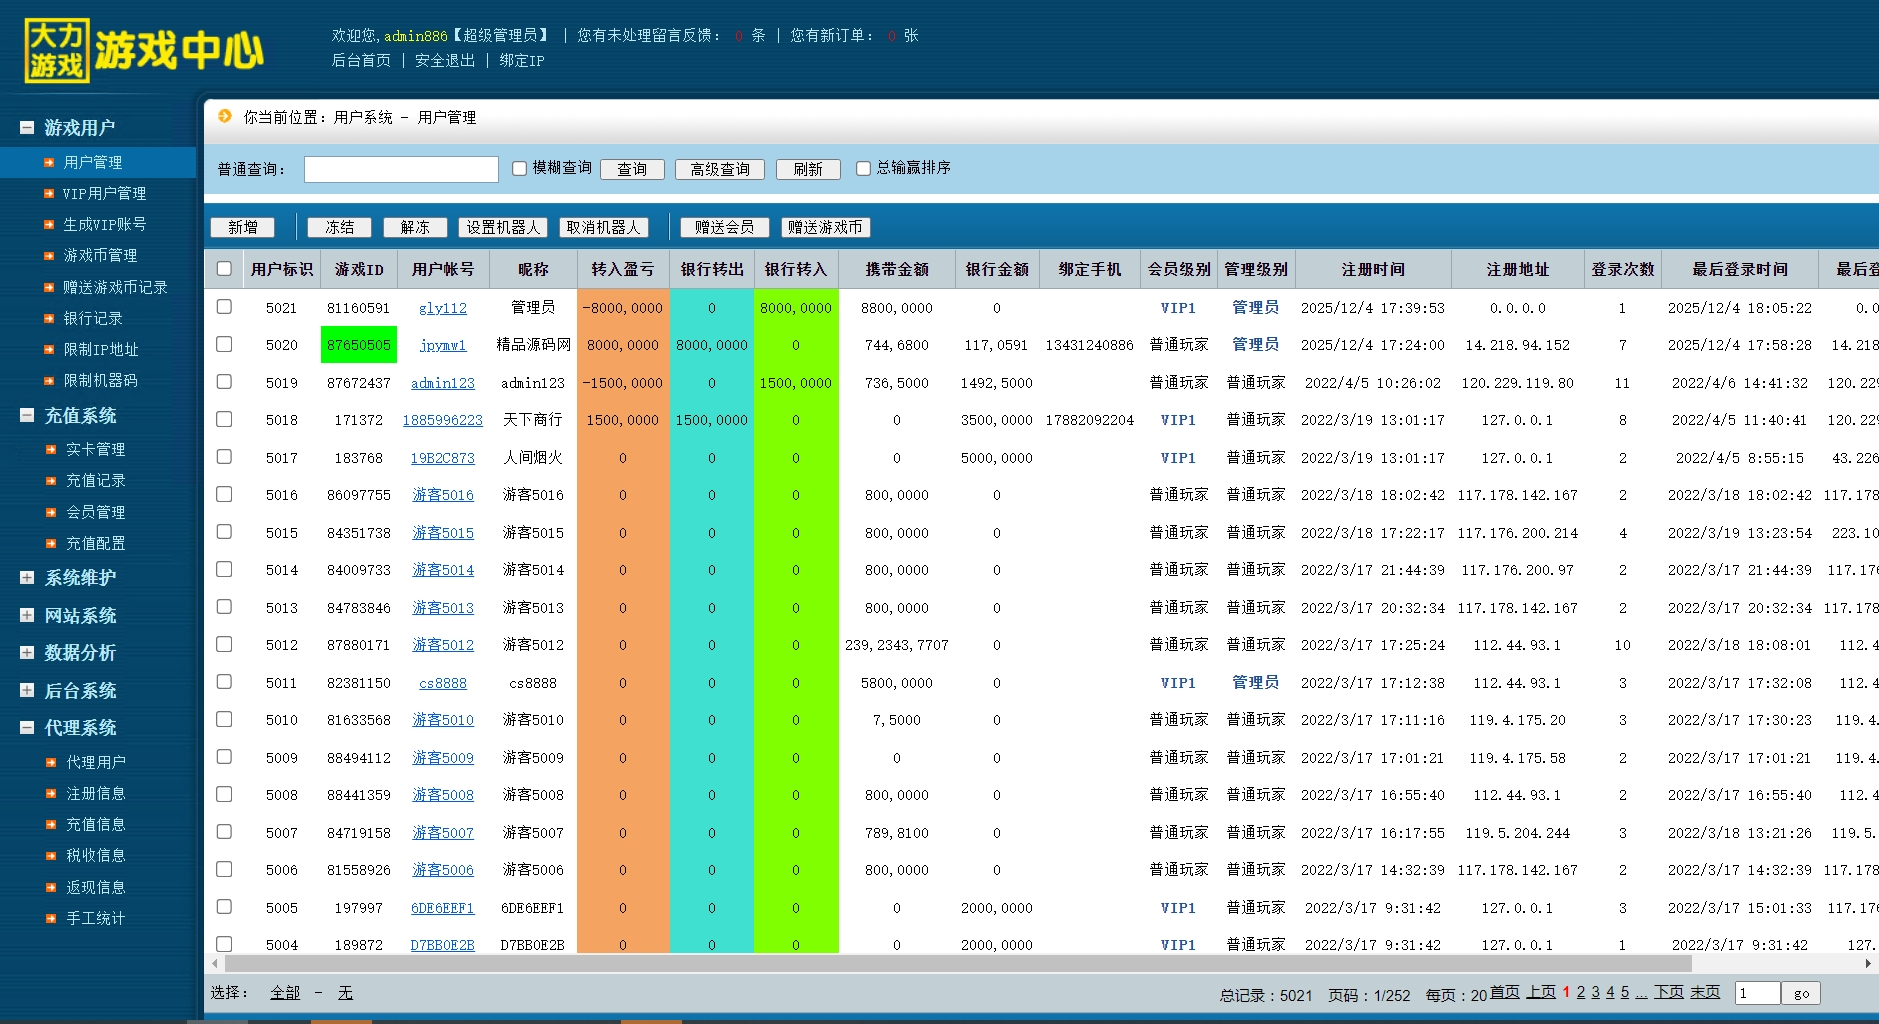Image resolution: width=1879 pixels, height=1024 pixels.
Task: Collapse the 游戏用户 menu section
Action: 27,127
